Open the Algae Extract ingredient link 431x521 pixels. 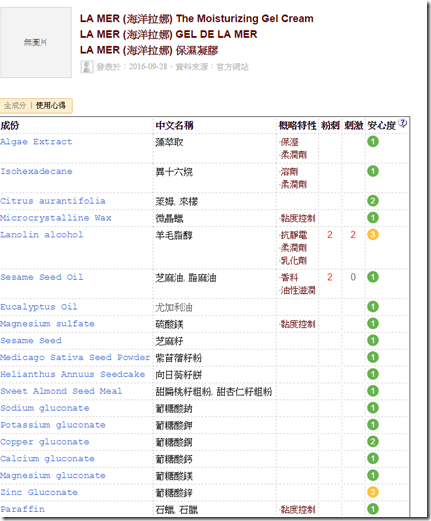pos(36,142)
